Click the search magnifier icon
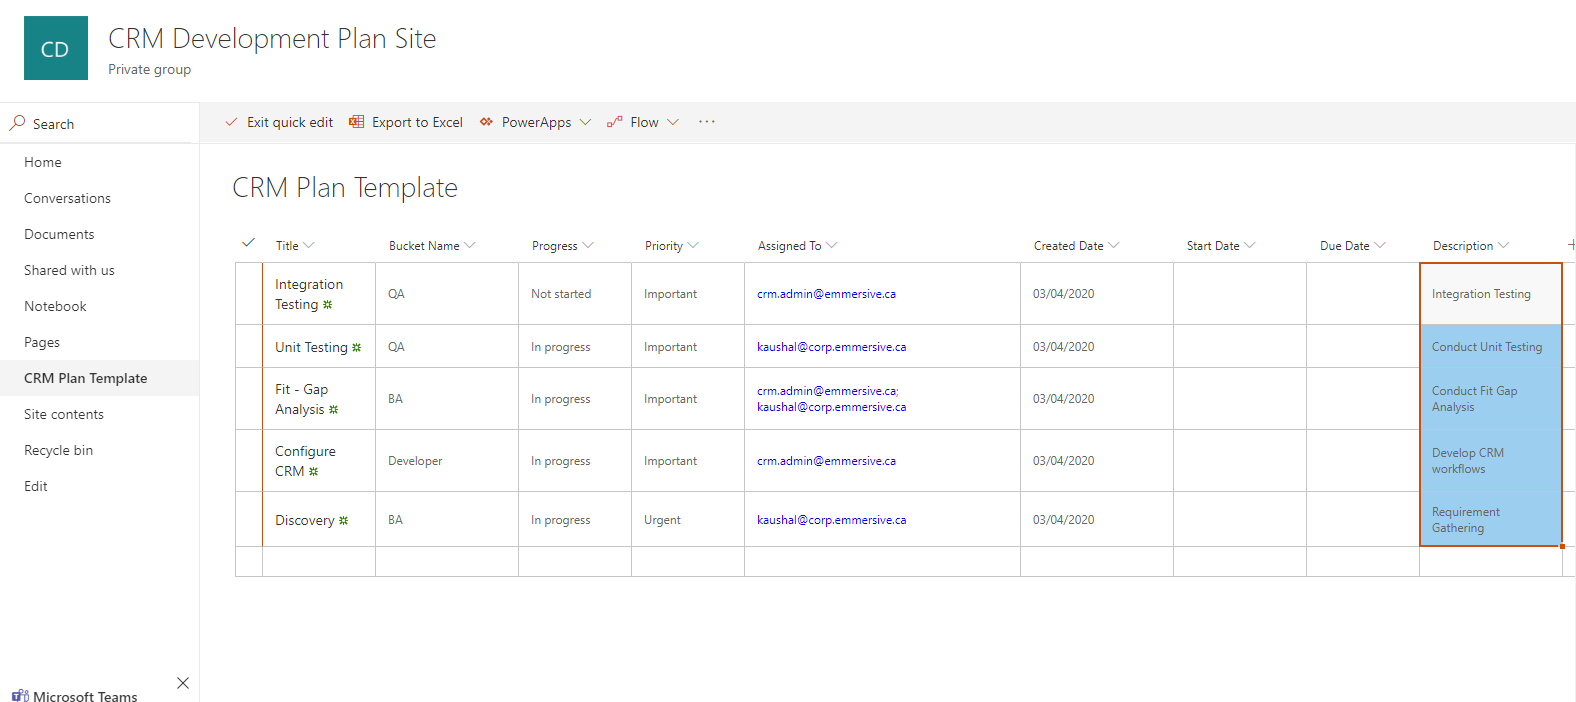The image size is (1576, 702). click(x=17, y=123)
